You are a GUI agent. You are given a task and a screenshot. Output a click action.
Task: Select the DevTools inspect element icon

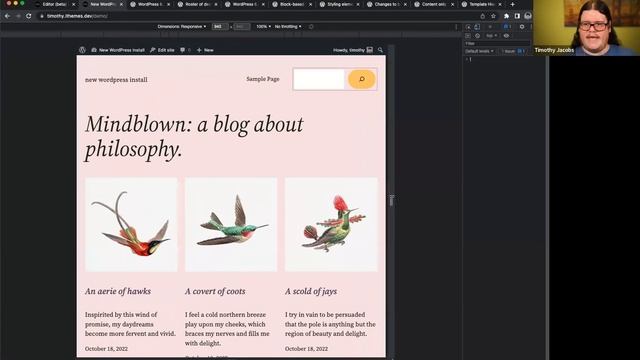pos(468,27)
